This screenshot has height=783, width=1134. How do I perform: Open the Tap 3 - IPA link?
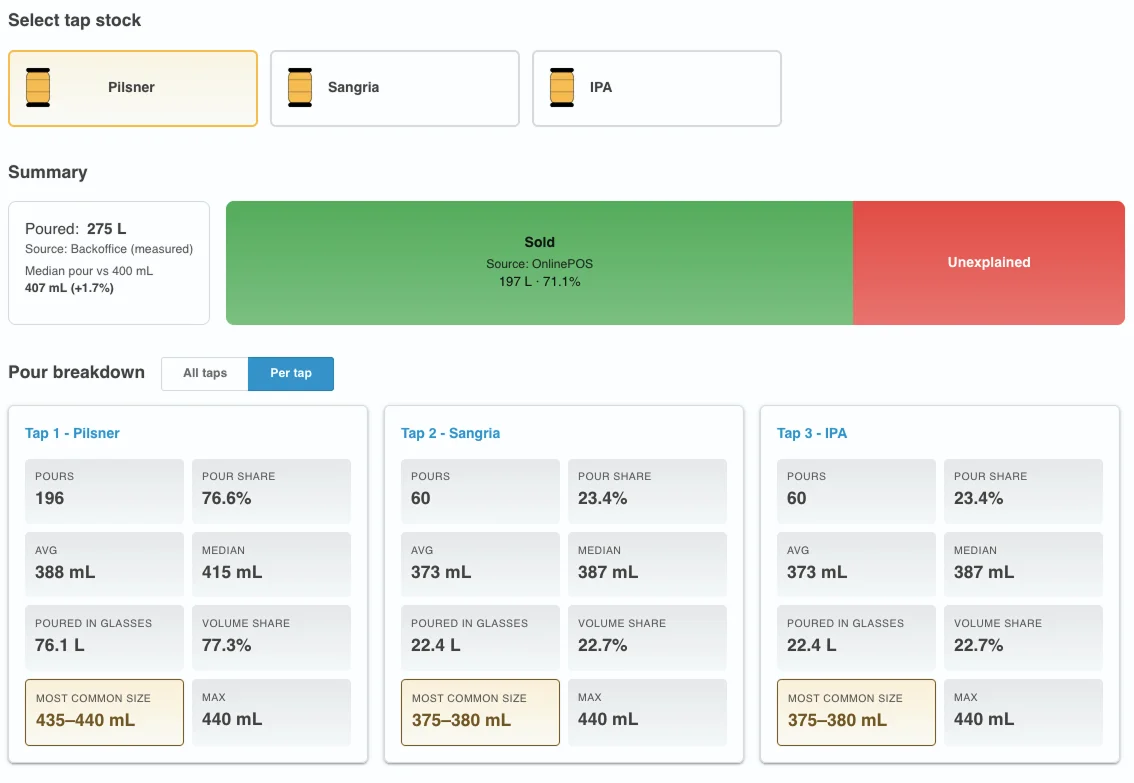coord(812,433)
